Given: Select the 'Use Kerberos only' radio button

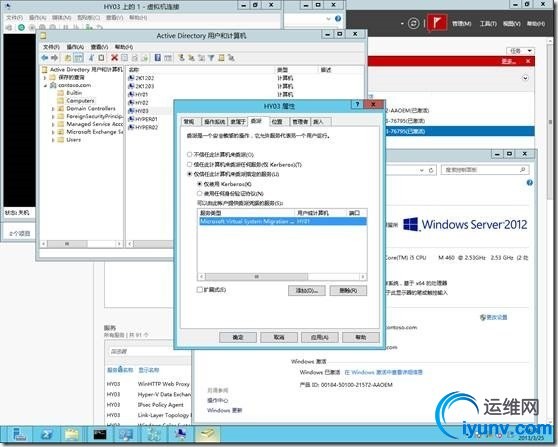Looking at the screenshot, I should coord(199,184).
